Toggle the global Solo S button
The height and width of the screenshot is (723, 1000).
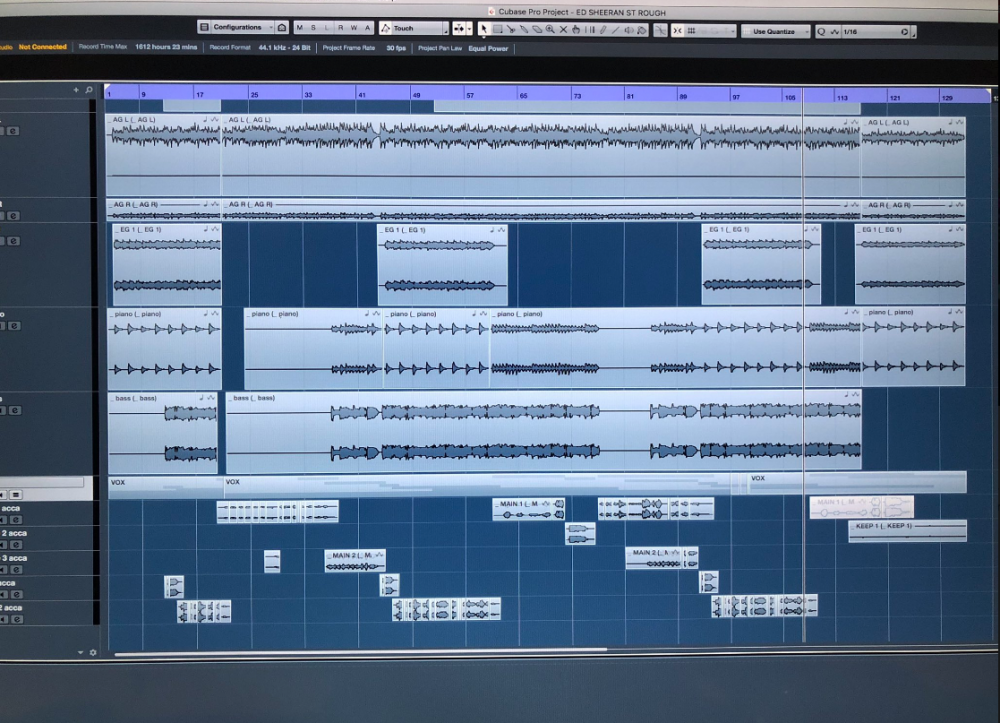(x=313, y=27)
